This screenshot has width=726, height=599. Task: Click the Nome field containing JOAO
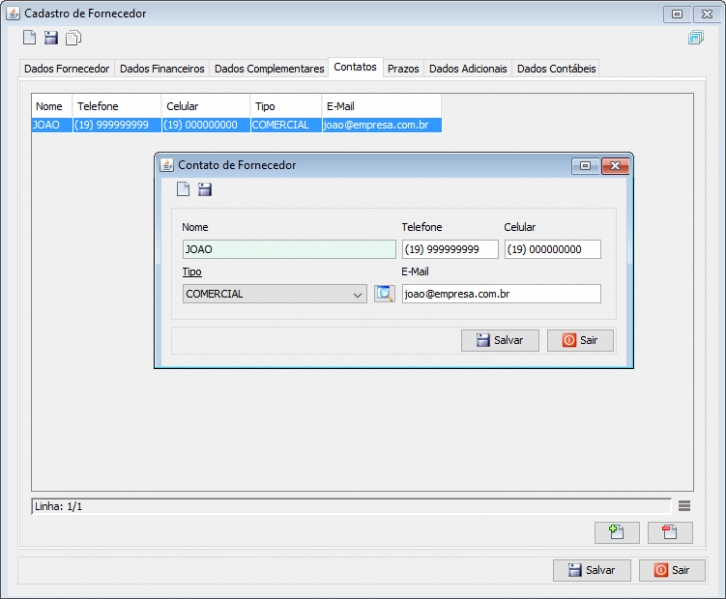click(x=289, y=249)
